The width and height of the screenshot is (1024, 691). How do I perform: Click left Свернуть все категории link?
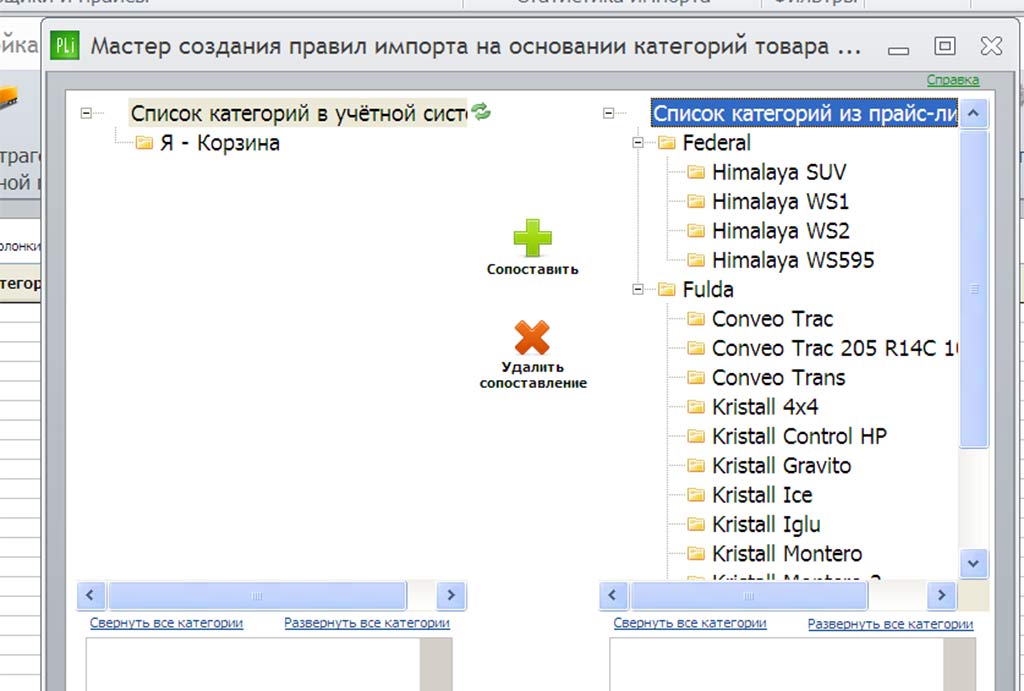pos(167,622)
